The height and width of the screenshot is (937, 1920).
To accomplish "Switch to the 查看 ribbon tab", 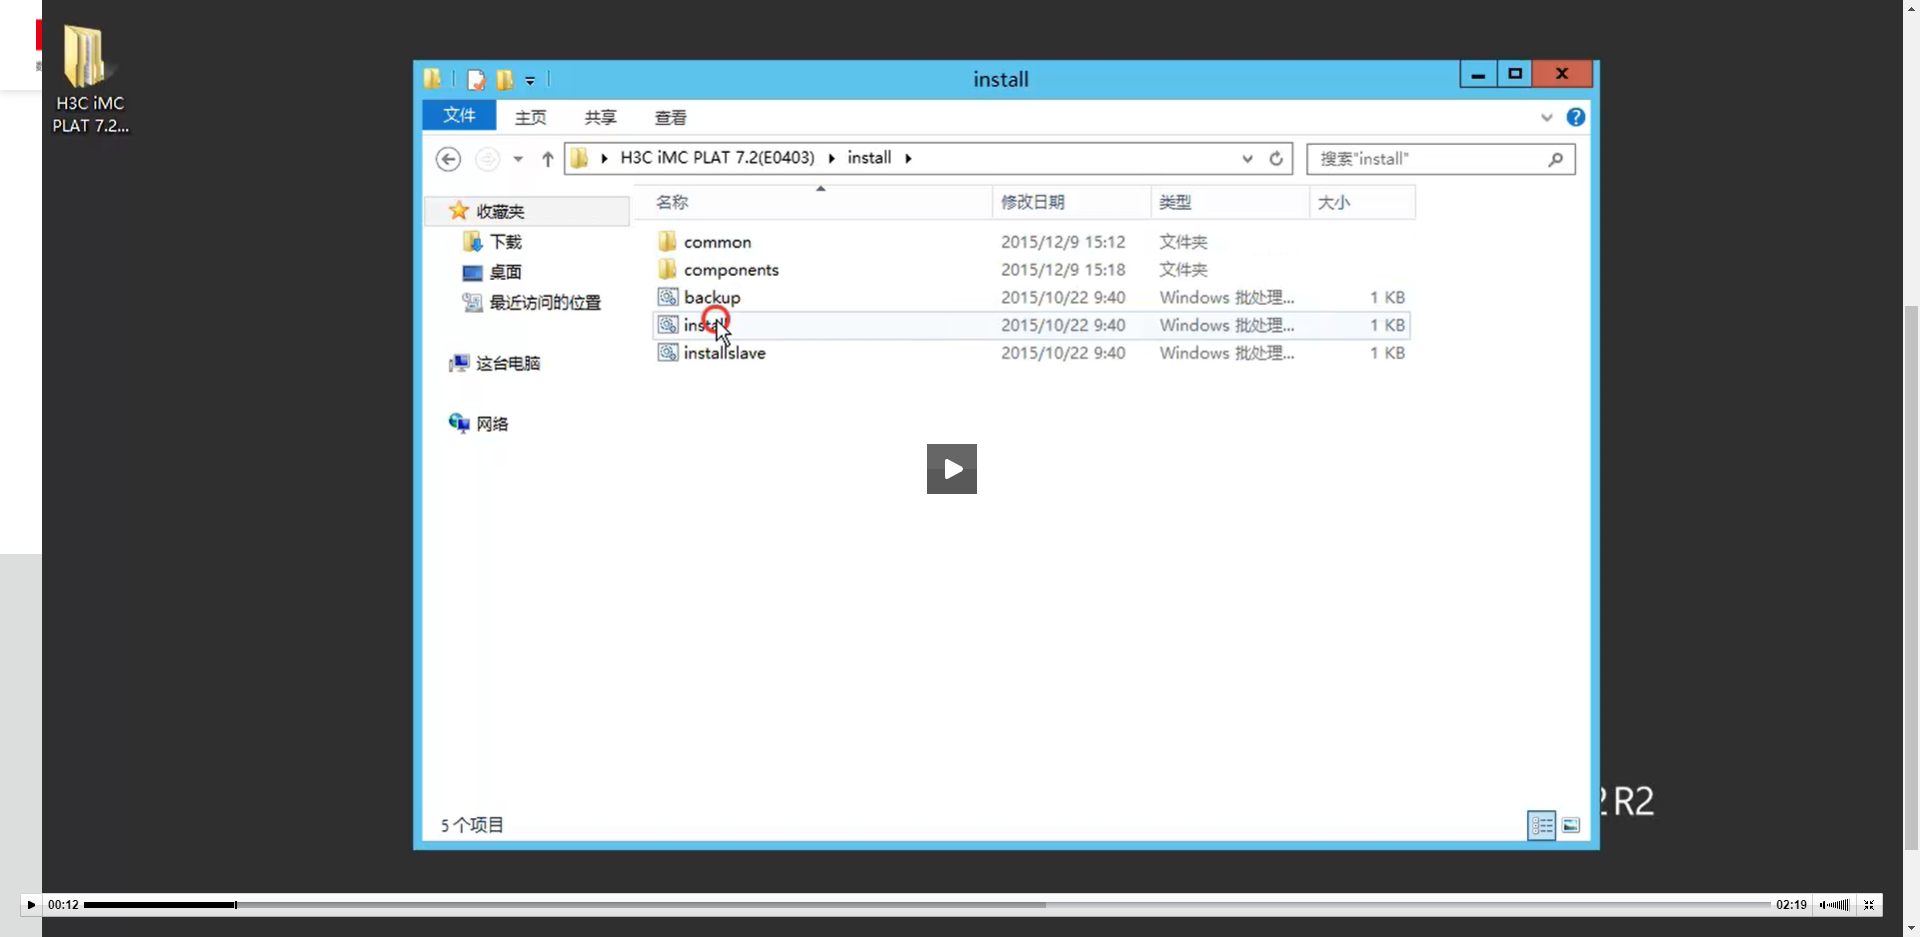I will click(x=671, y=118).
